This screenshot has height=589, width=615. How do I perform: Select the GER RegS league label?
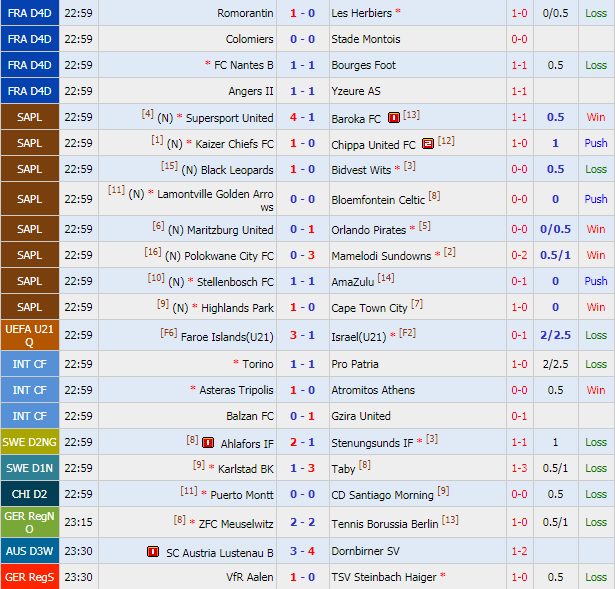point(30,577)
